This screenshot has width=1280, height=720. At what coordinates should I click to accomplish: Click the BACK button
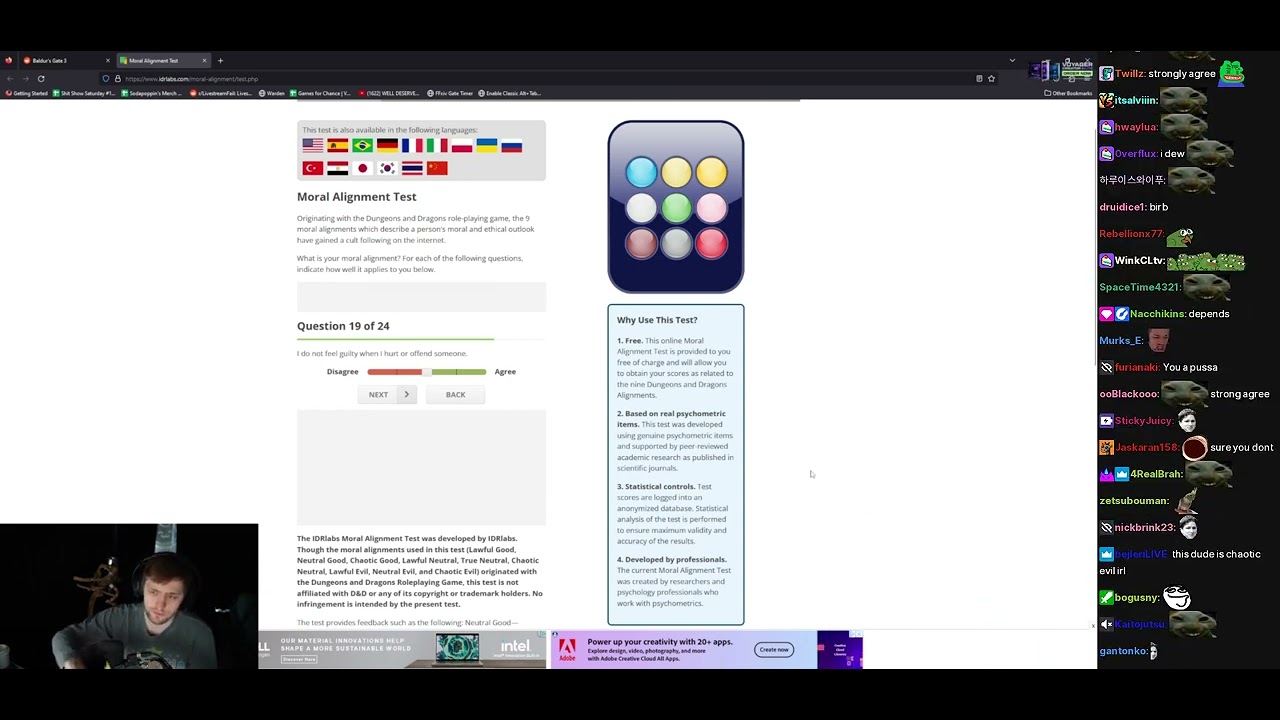[x=455, y=395]
